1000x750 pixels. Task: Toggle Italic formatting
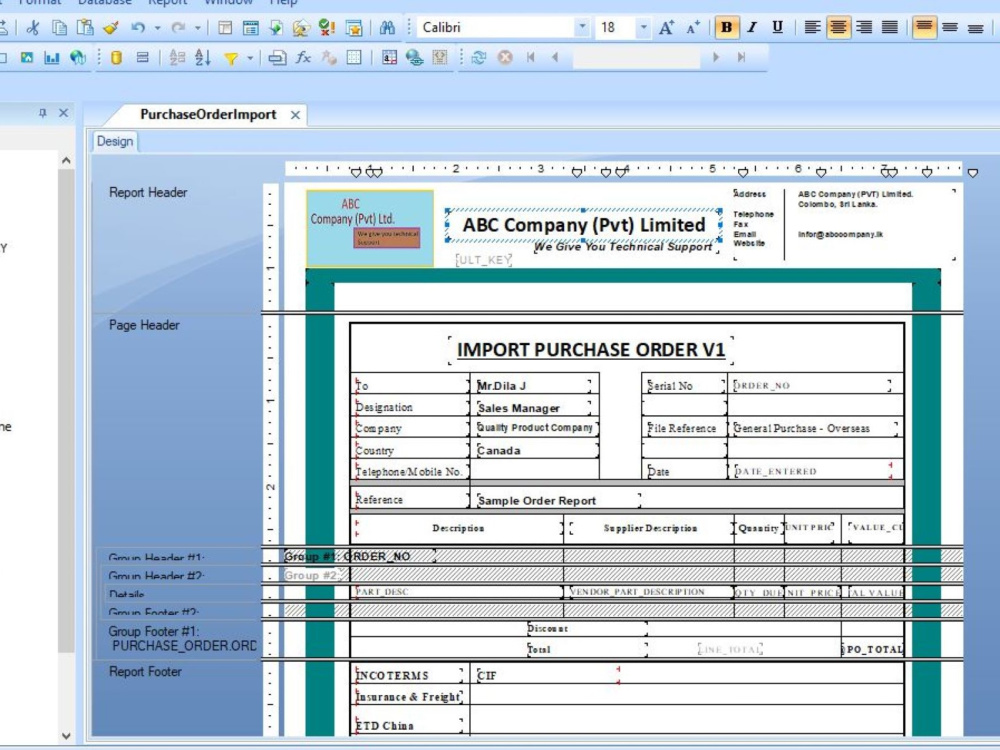[x=752, y=27]
